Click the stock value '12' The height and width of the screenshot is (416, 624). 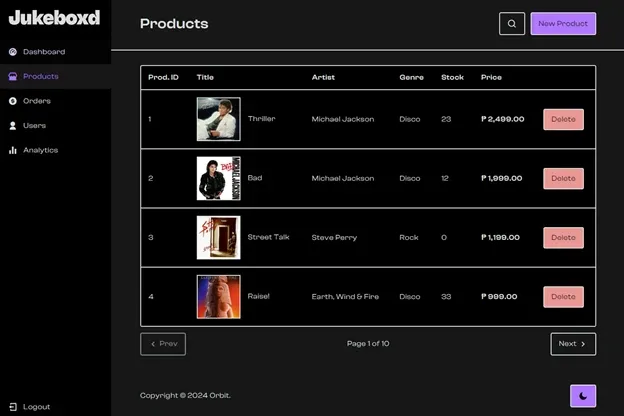point(445,178)
